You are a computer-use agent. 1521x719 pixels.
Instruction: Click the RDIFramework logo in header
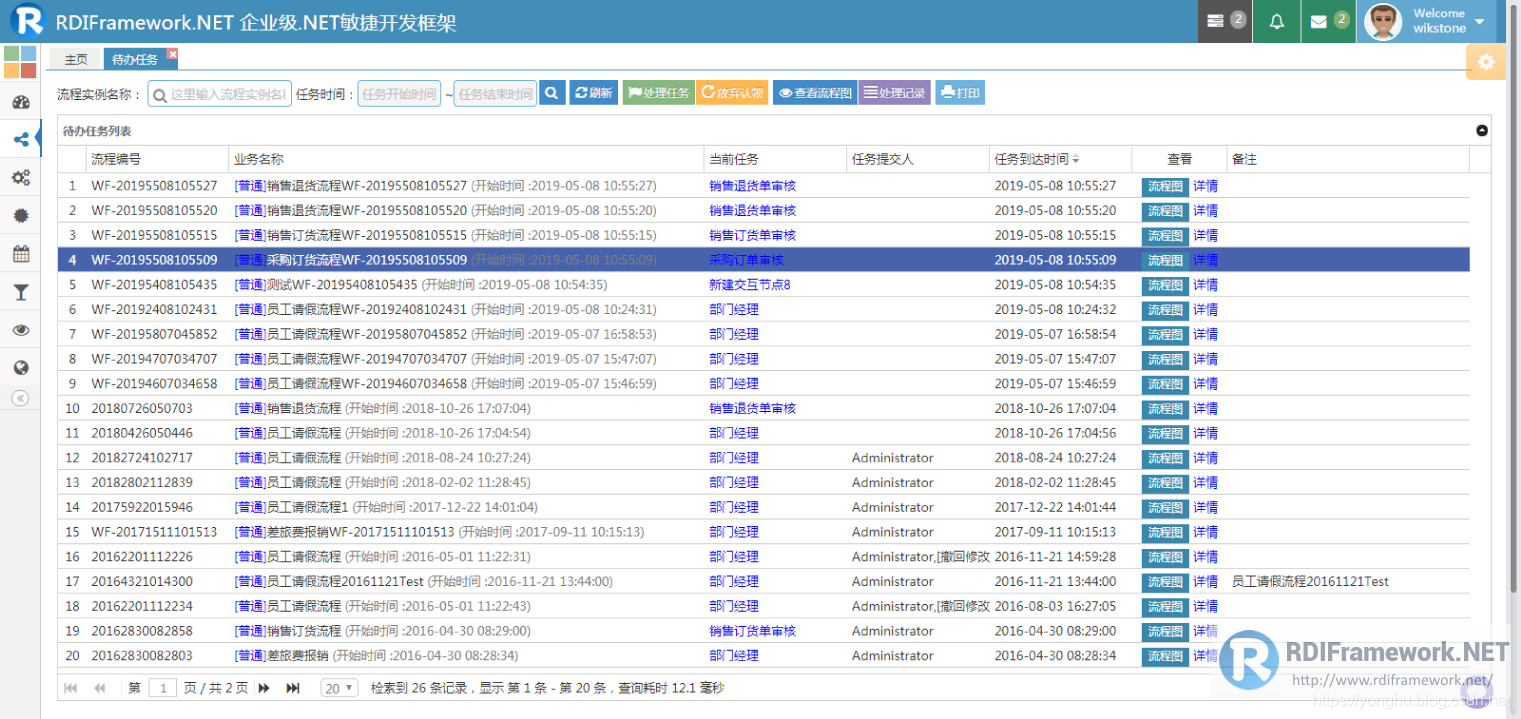click(28, 21)
